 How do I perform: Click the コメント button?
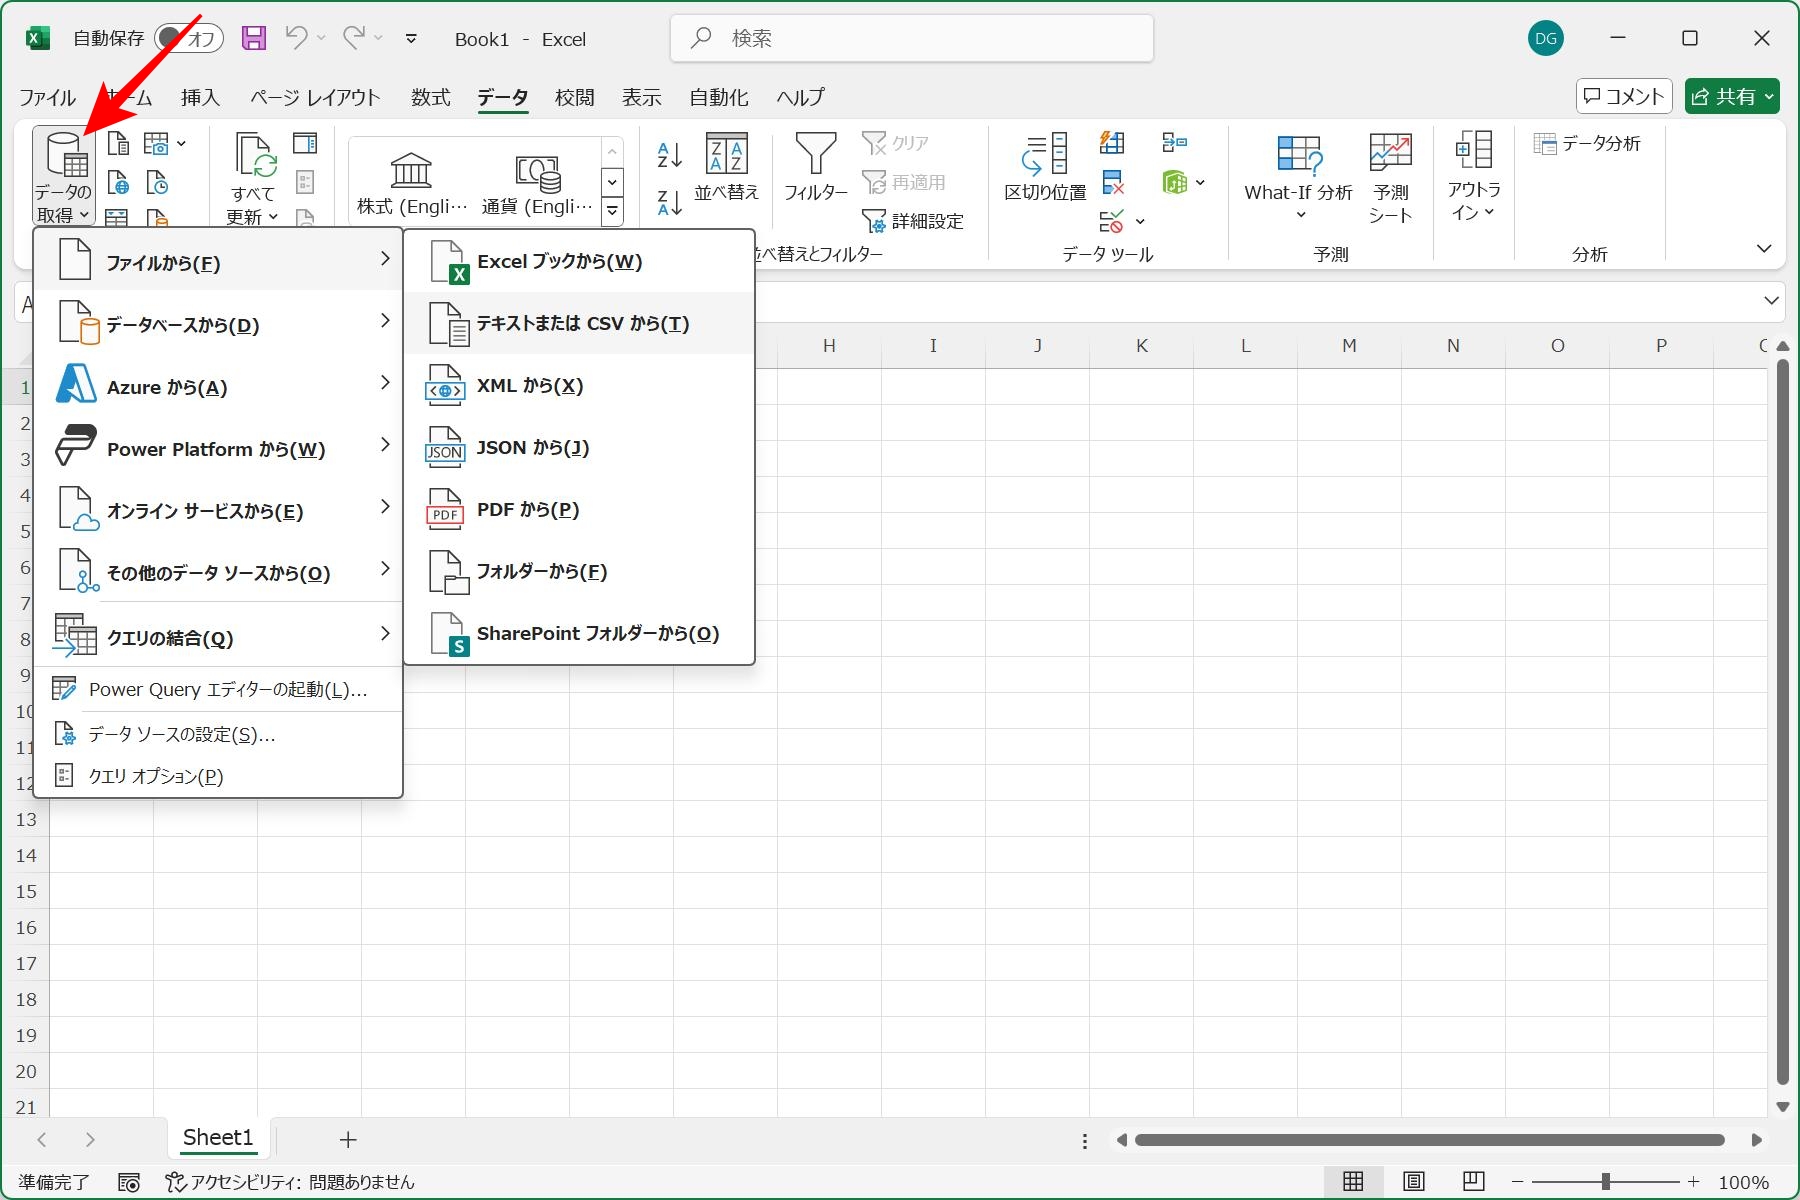[1624, 96]
